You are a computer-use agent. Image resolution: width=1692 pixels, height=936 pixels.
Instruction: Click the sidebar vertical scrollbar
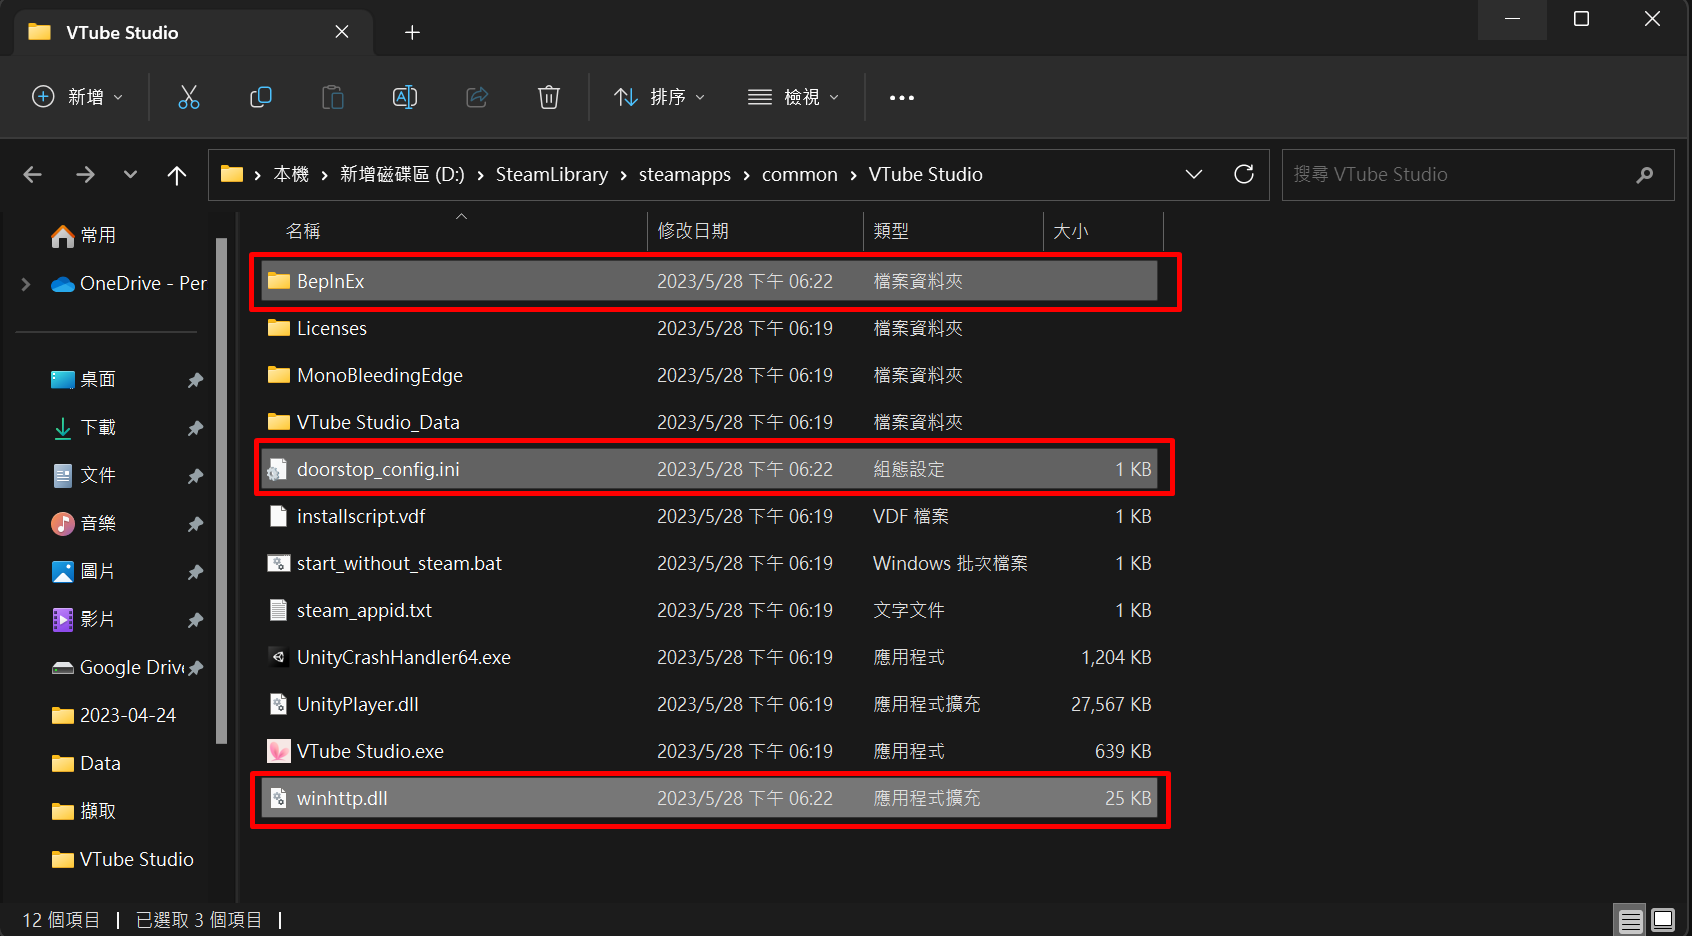point(222,490)
